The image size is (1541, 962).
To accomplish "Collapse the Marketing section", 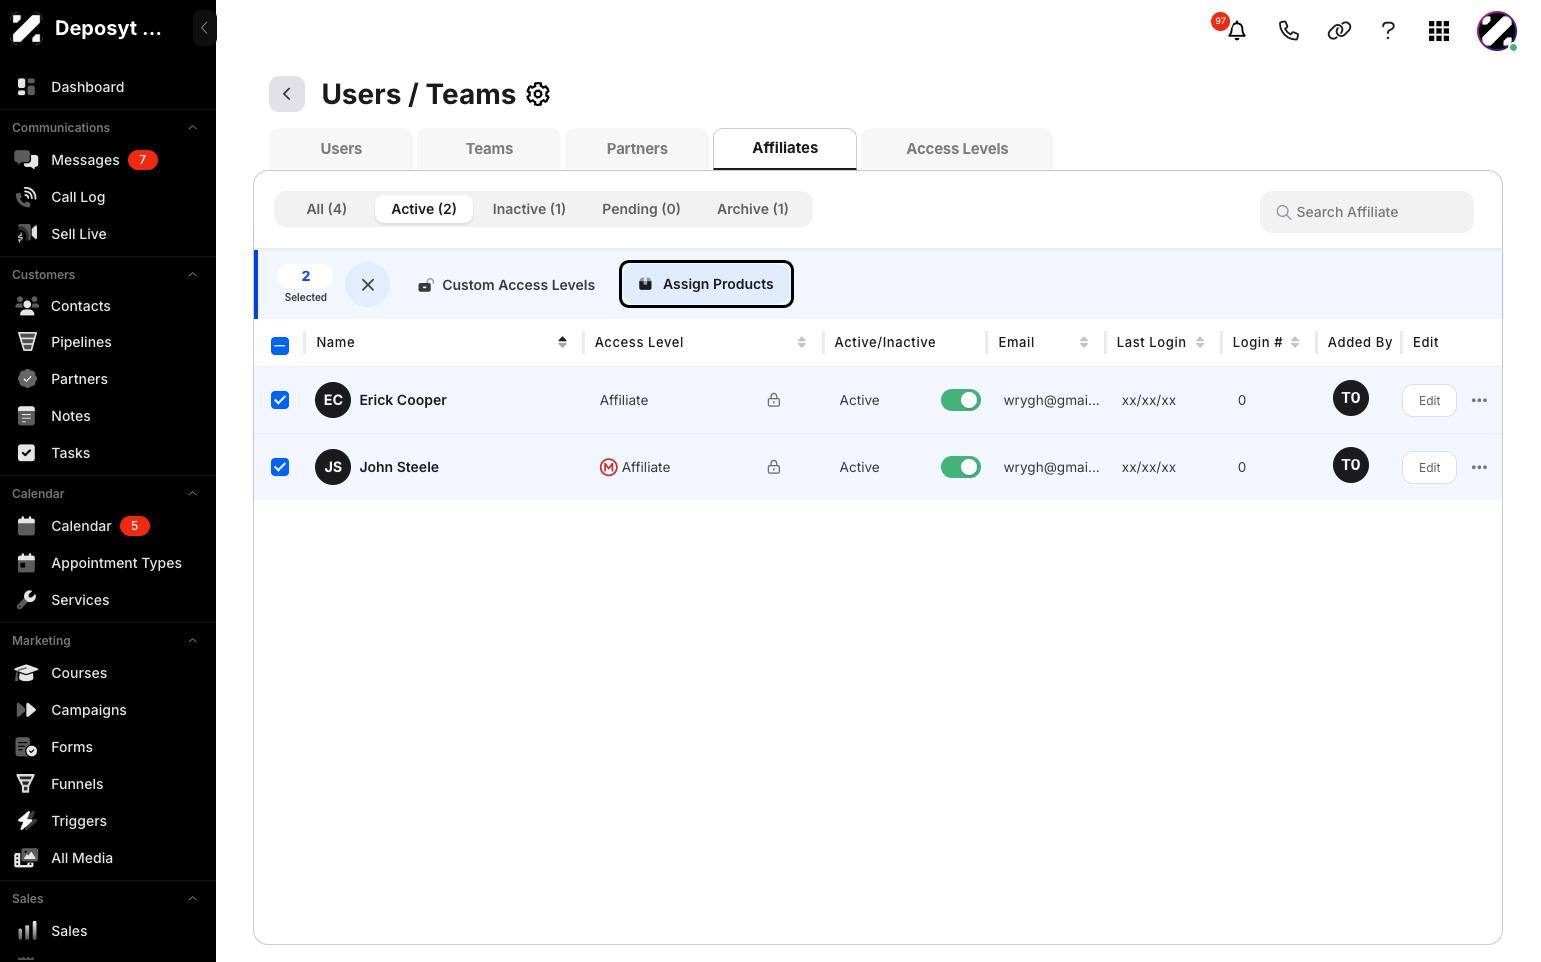I will click(193, 641).
